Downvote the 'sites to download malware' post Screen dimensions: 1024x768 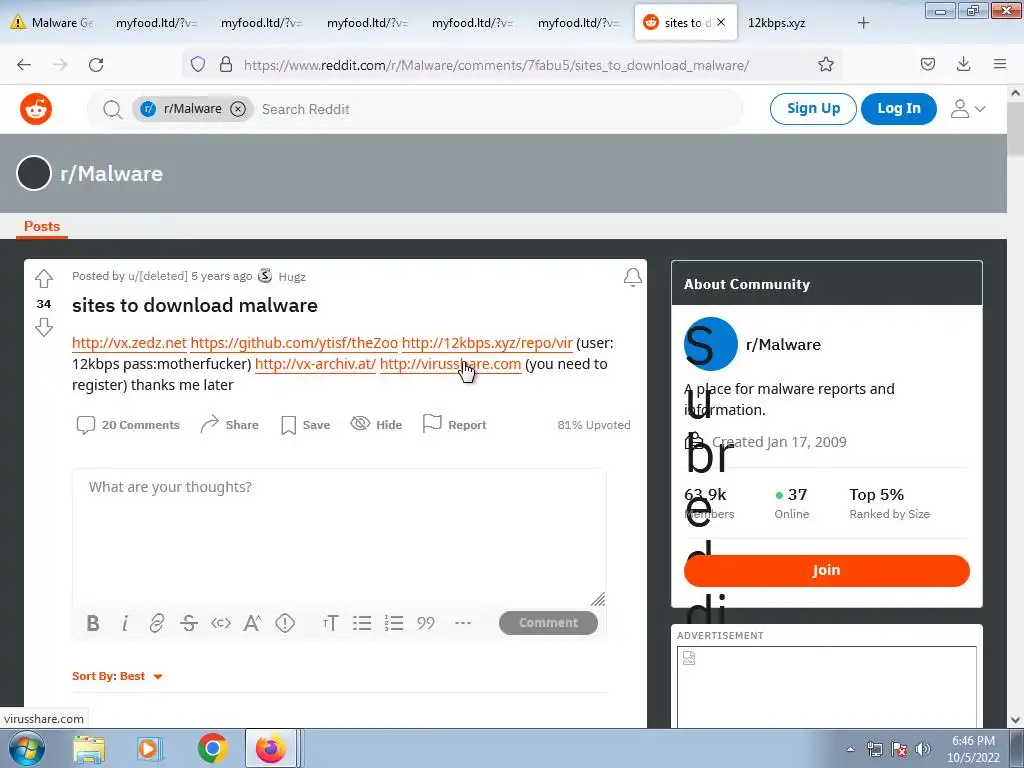click(44, 327)
